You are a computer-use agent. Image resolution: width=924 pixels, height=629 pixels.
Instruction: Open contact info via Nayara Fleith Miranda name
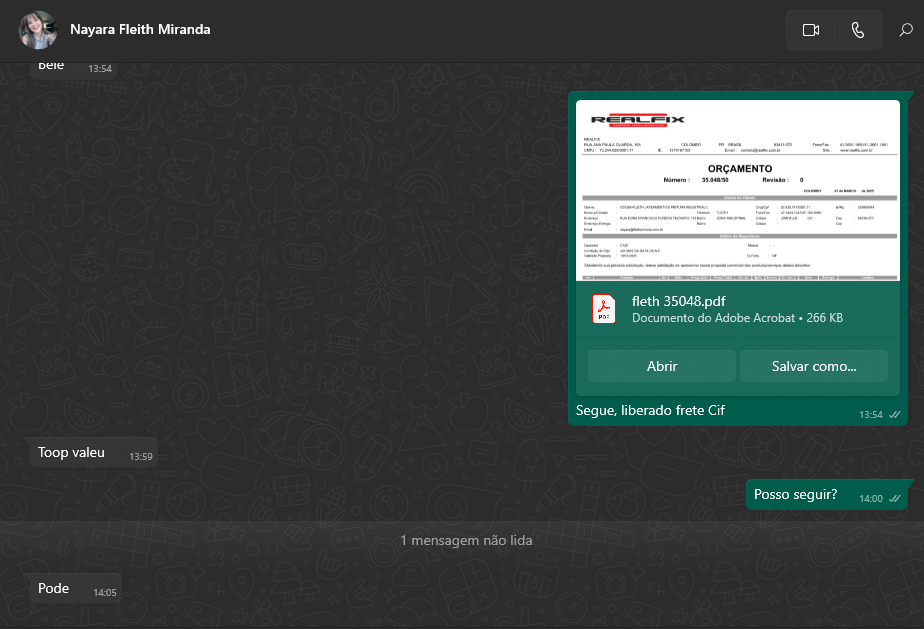pyautogui.click(x=140, y=29)
